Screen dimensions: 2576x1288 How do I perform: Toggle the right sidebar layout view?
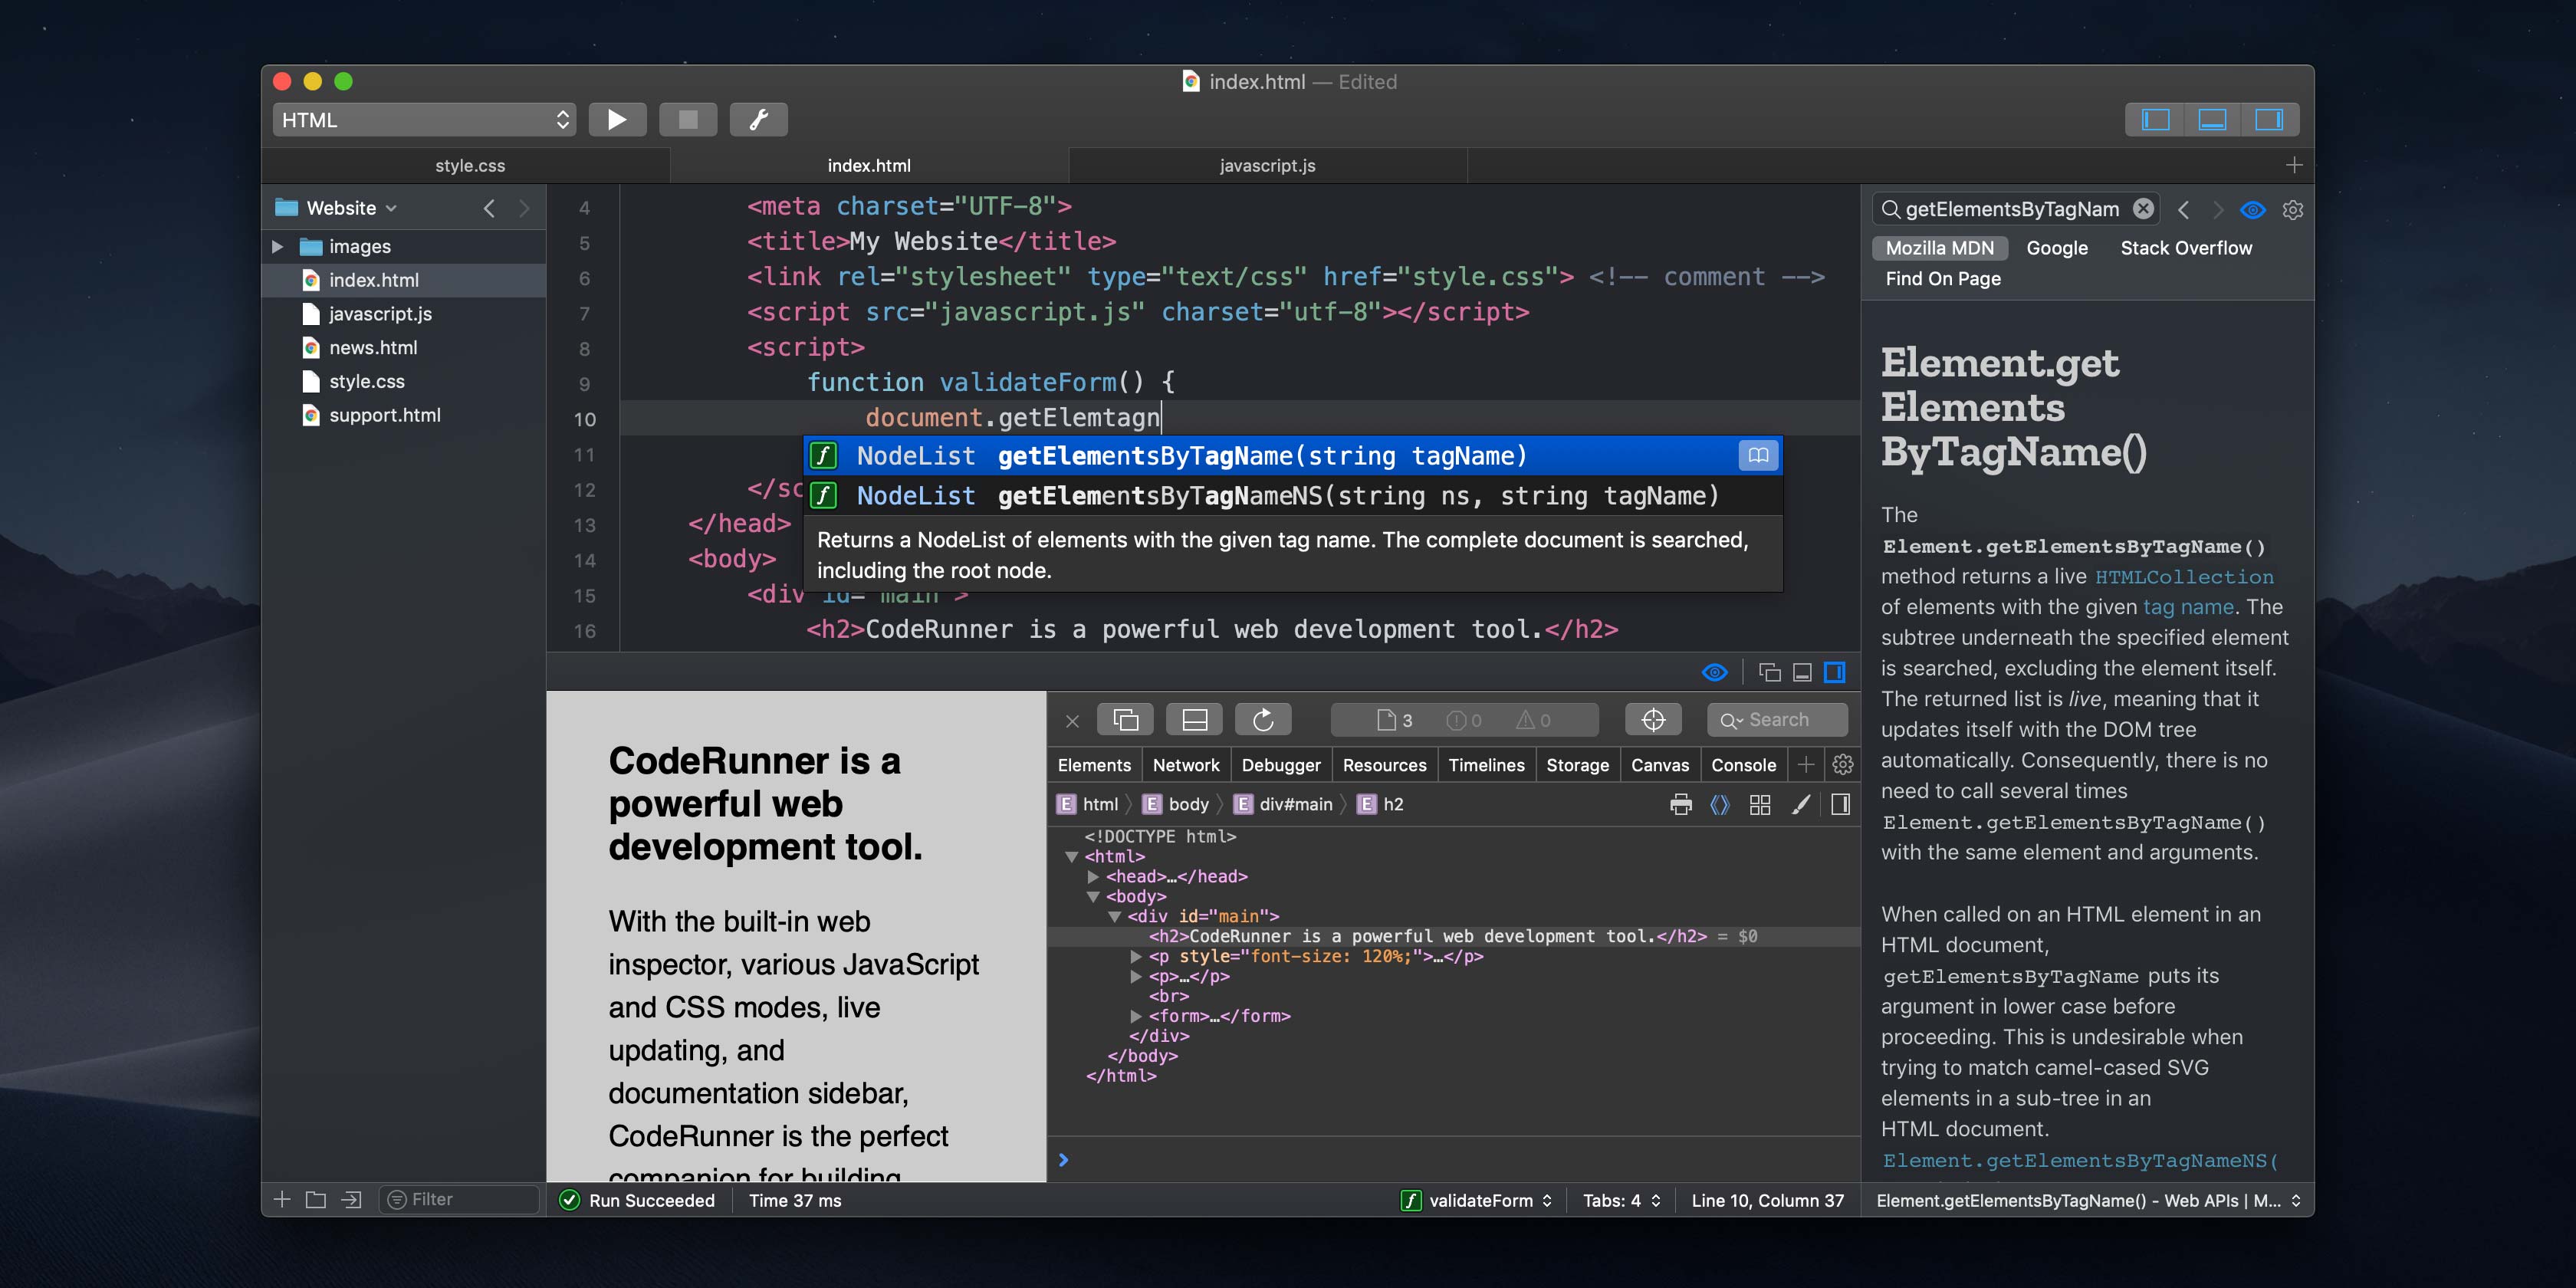2270,119
